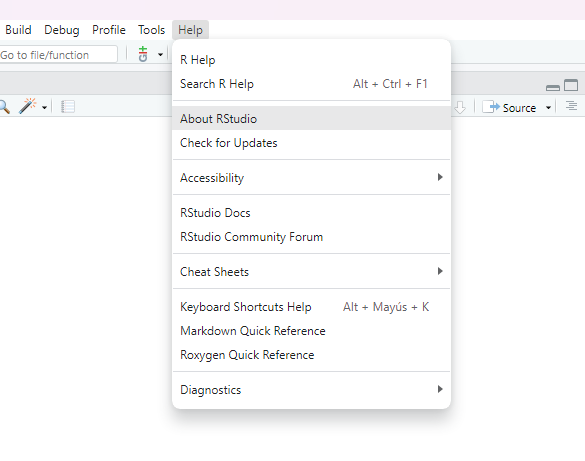
Task: Select About RStudio menu entry
Action: coord(312,118)
